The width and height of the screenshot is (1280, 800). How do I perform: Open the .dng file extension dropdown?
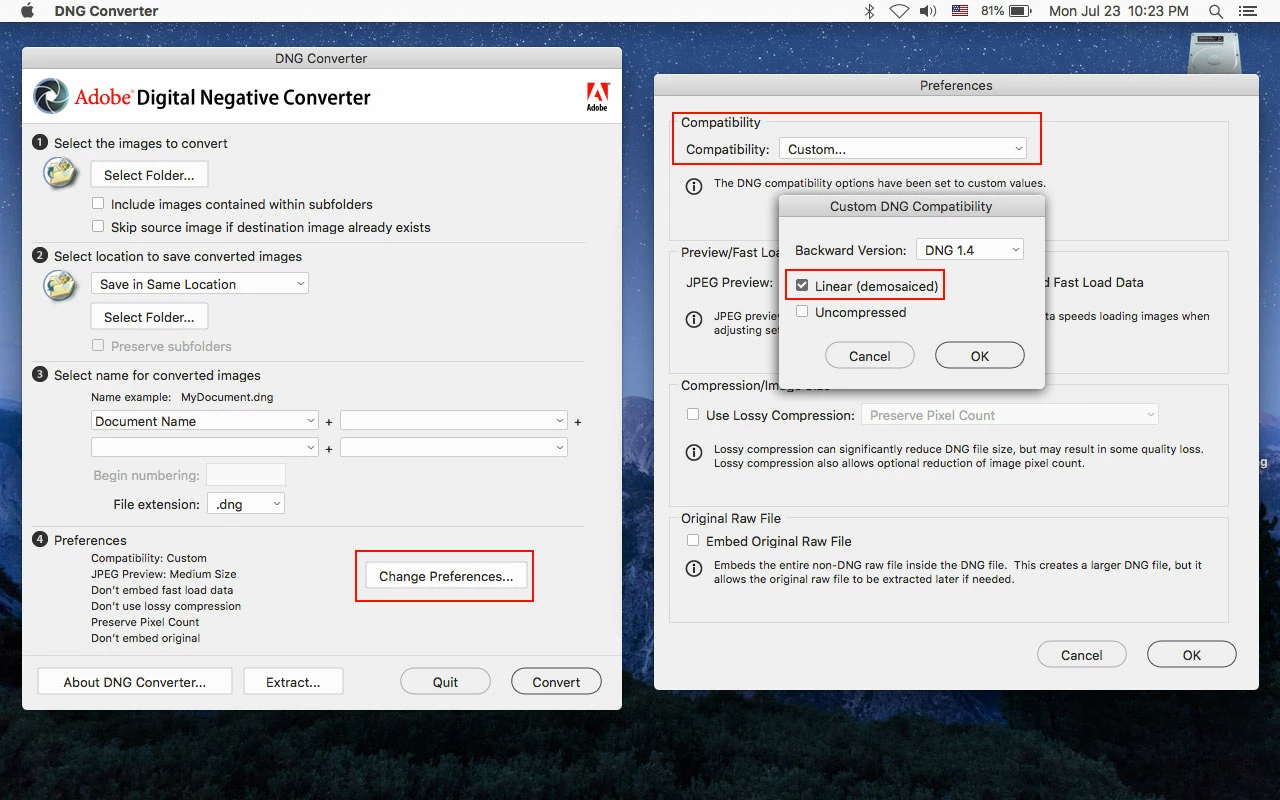click(x=246, y=504)
